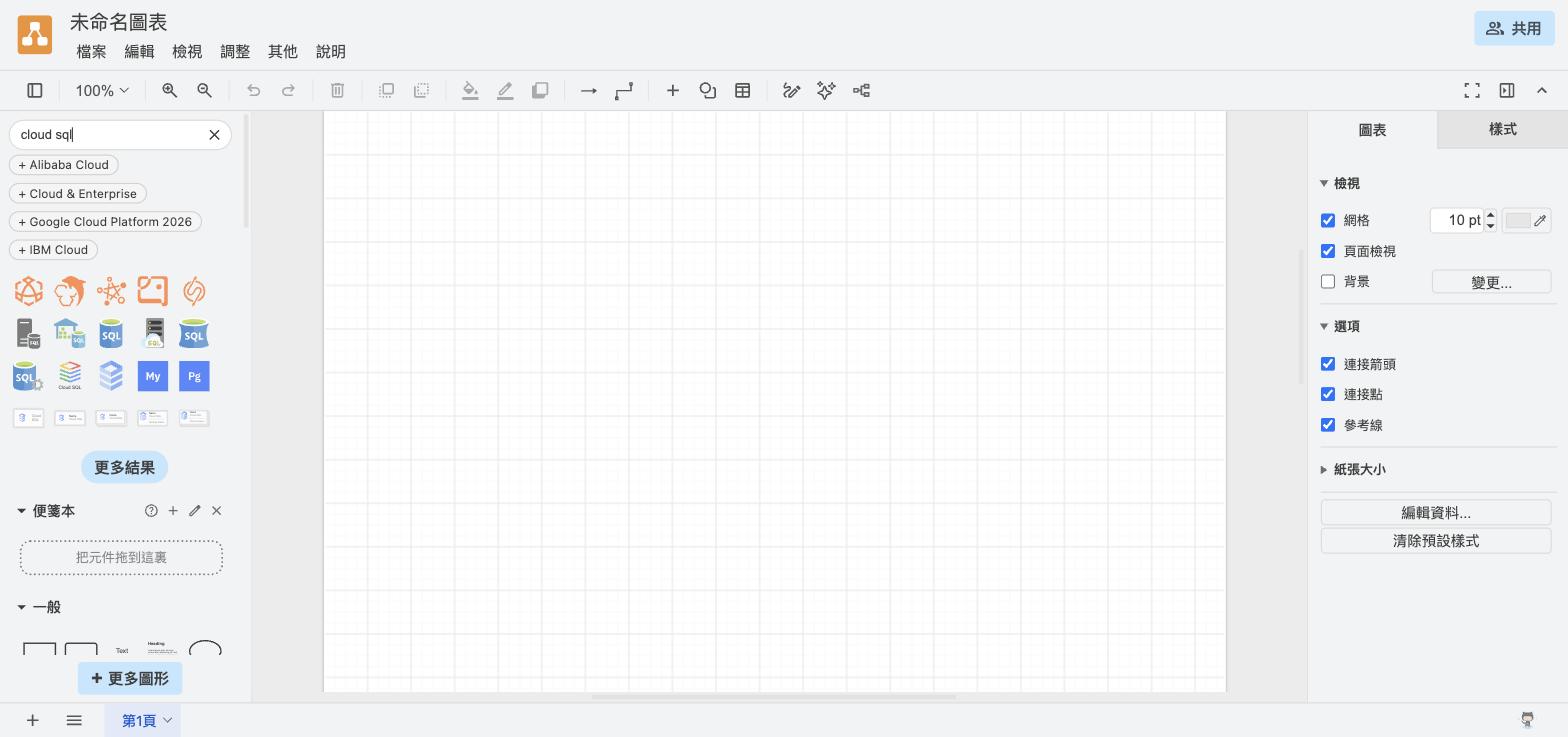Collapse the 檢視 section
This screenshot has height=737, width=1568.
coord(1340,183)
